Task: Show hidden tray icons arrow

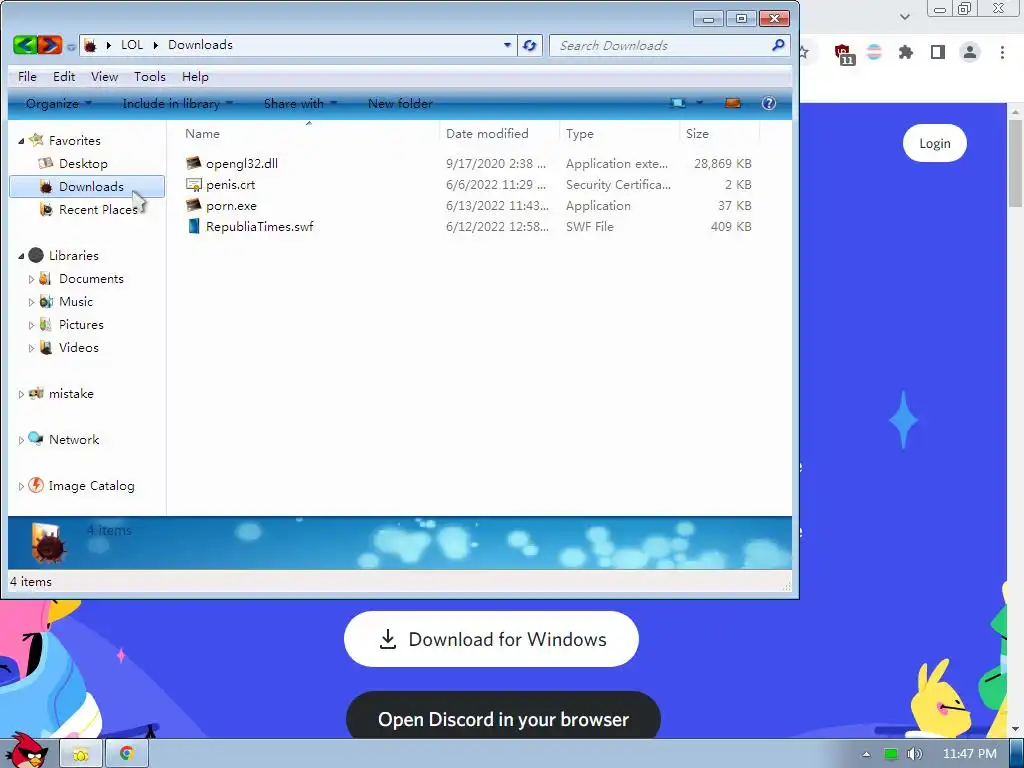Action: (867, 754)
